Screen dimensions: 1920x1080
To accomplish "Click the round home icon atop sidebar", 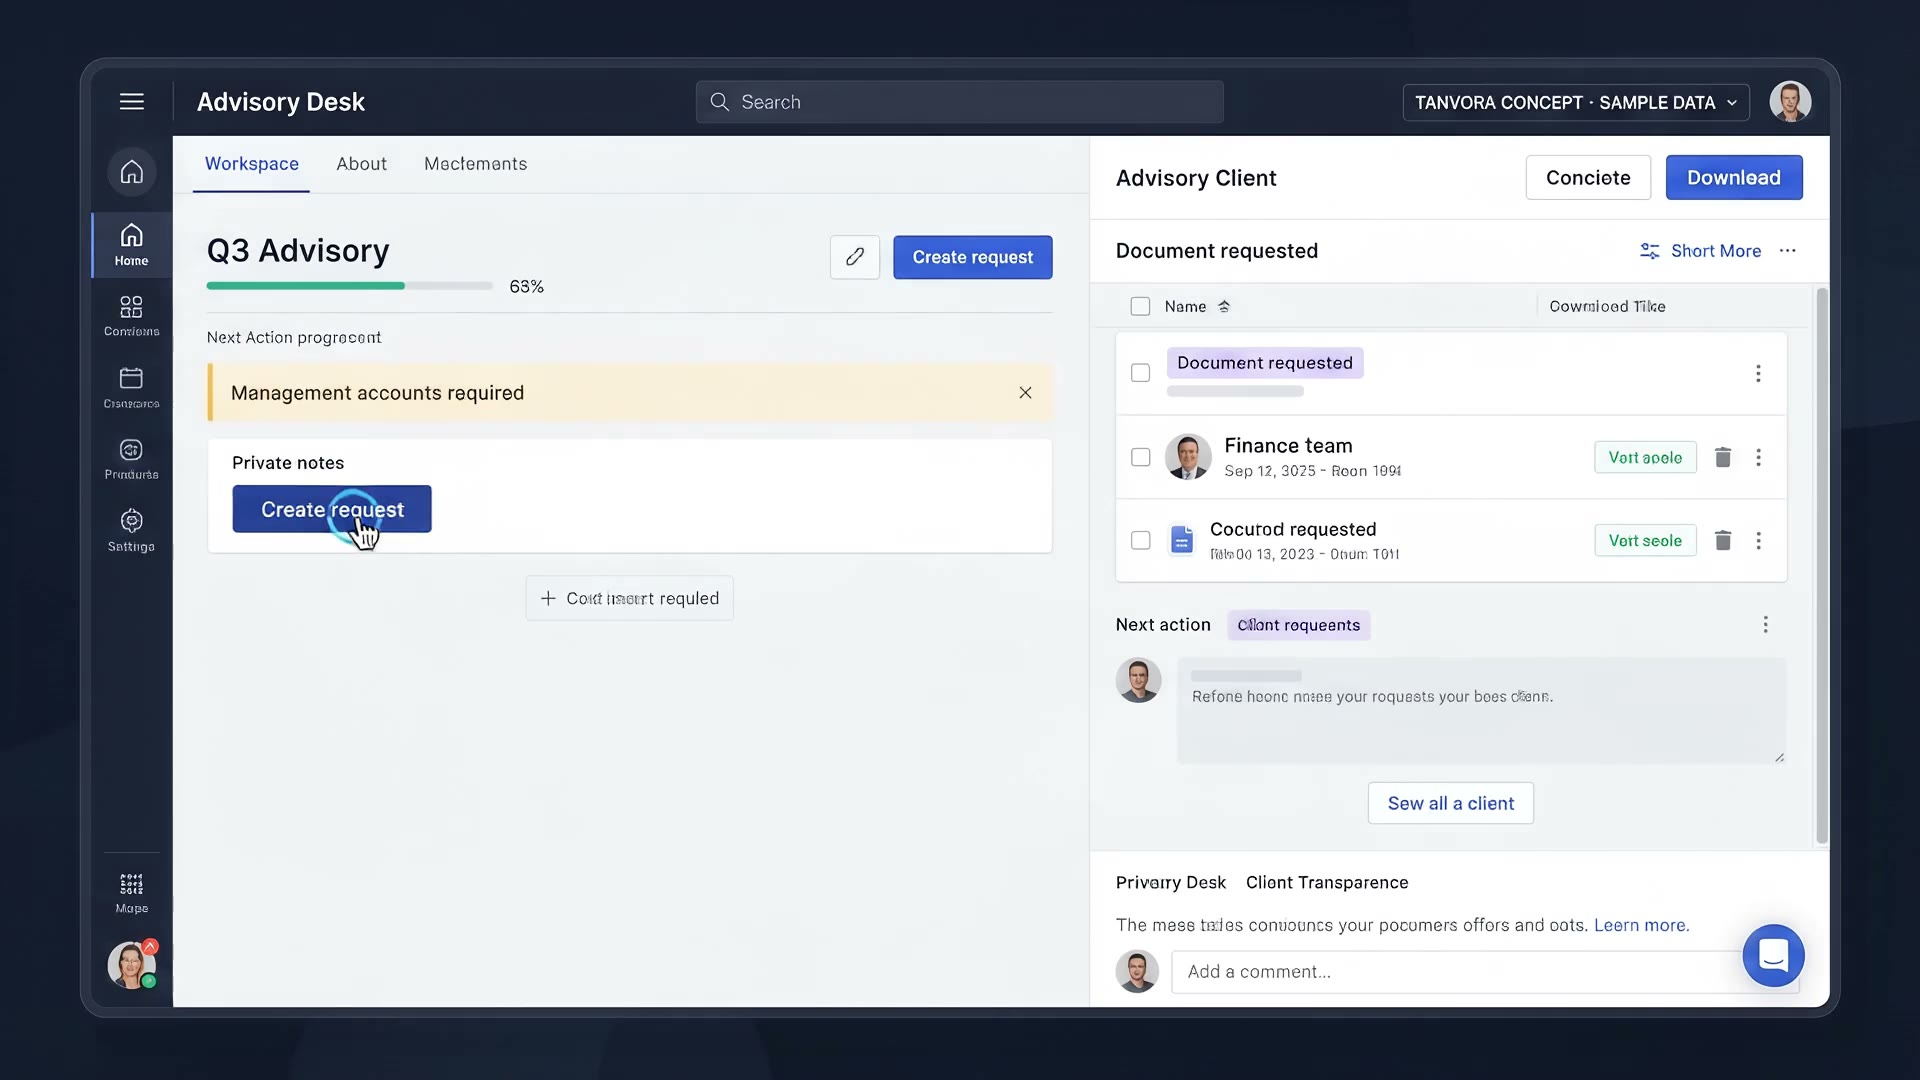I will (132, 172).
